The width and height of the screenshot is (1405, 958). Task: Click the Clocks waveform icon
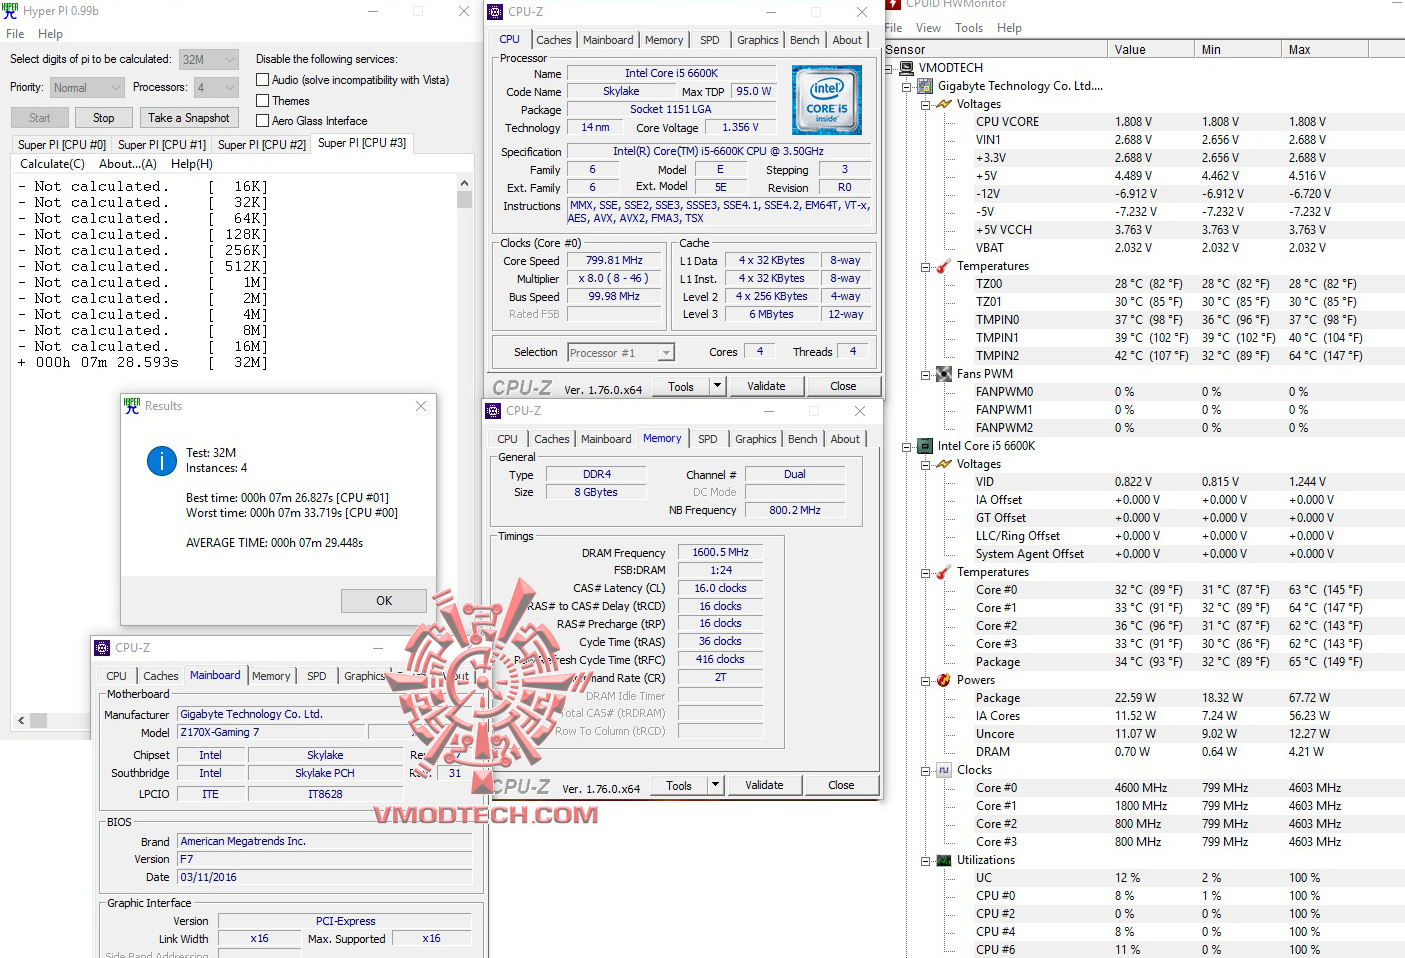(x=944, y=770)
